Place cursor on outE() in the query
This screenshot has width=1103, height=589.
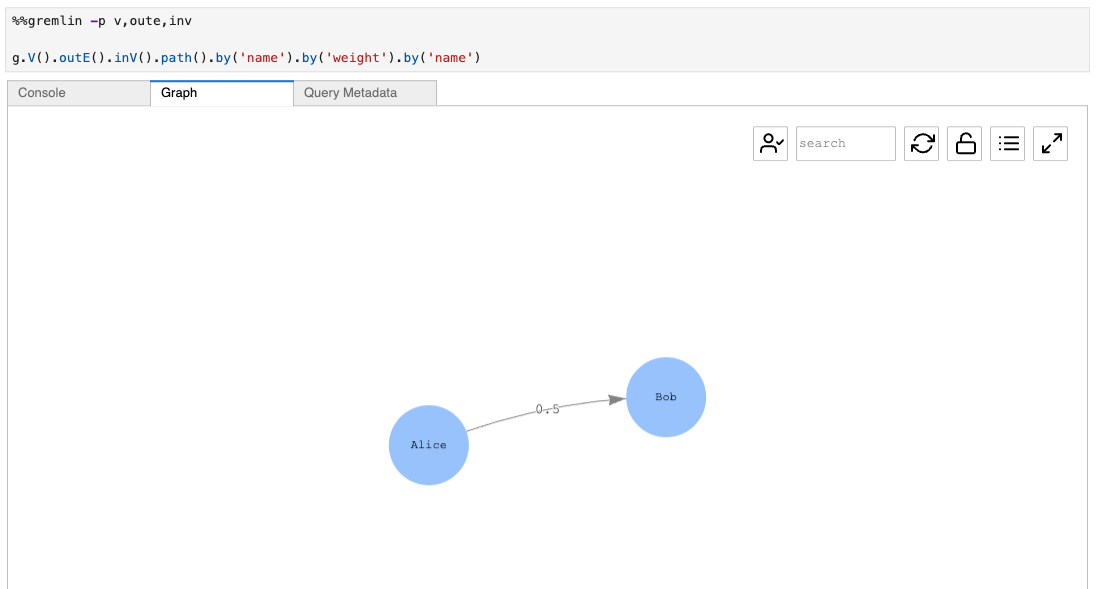click(82, 57)
